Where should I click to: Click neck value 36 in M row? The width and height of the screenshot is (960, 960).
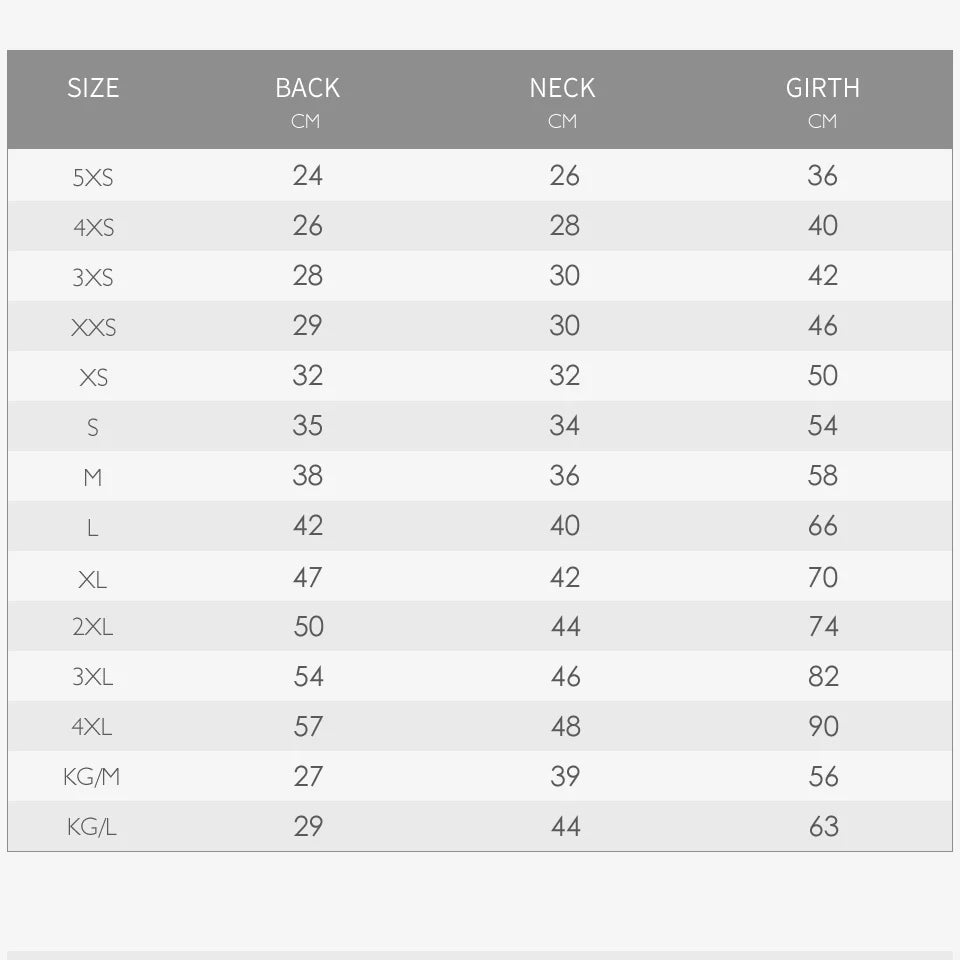pos(564,476)
